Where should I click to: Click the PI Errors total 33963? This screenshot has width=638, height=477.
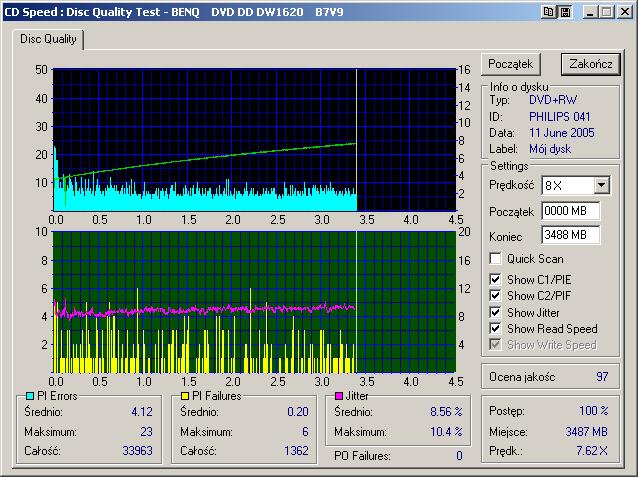point(138,451)
